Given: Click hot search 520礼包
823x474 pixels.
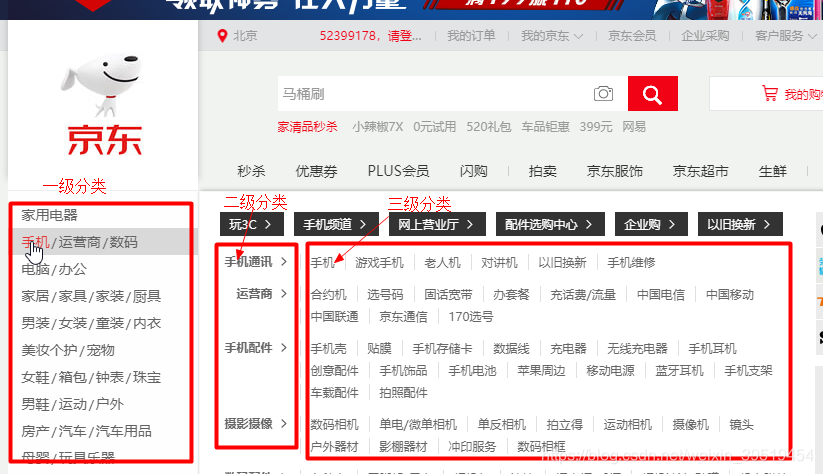Looking at the screenshot, I should [x=489, y=127].
